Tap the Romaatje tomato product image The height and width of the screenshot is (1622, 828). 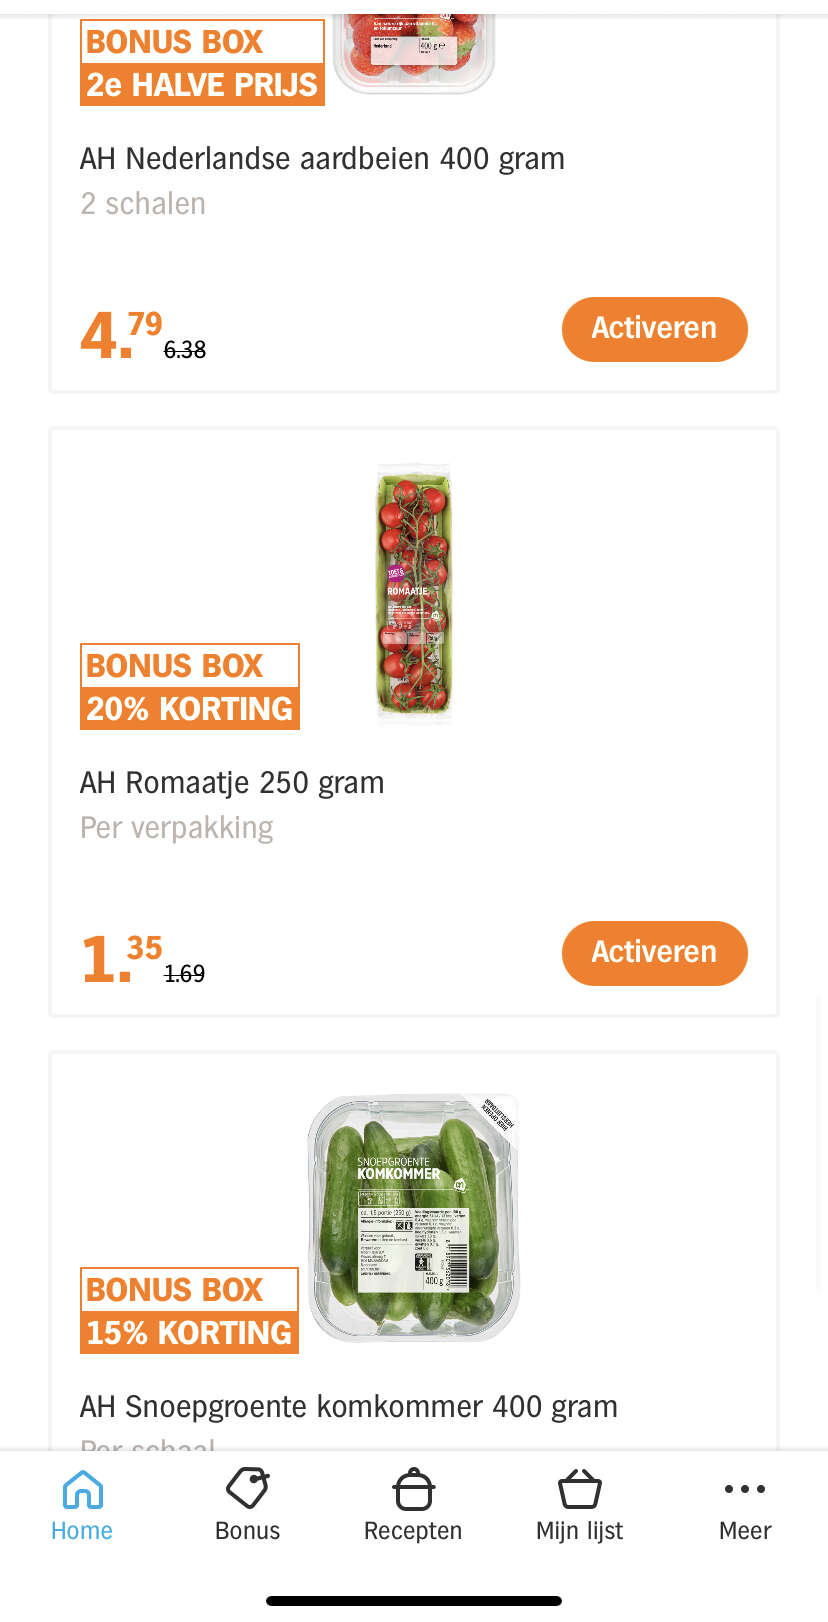(413, 594)
